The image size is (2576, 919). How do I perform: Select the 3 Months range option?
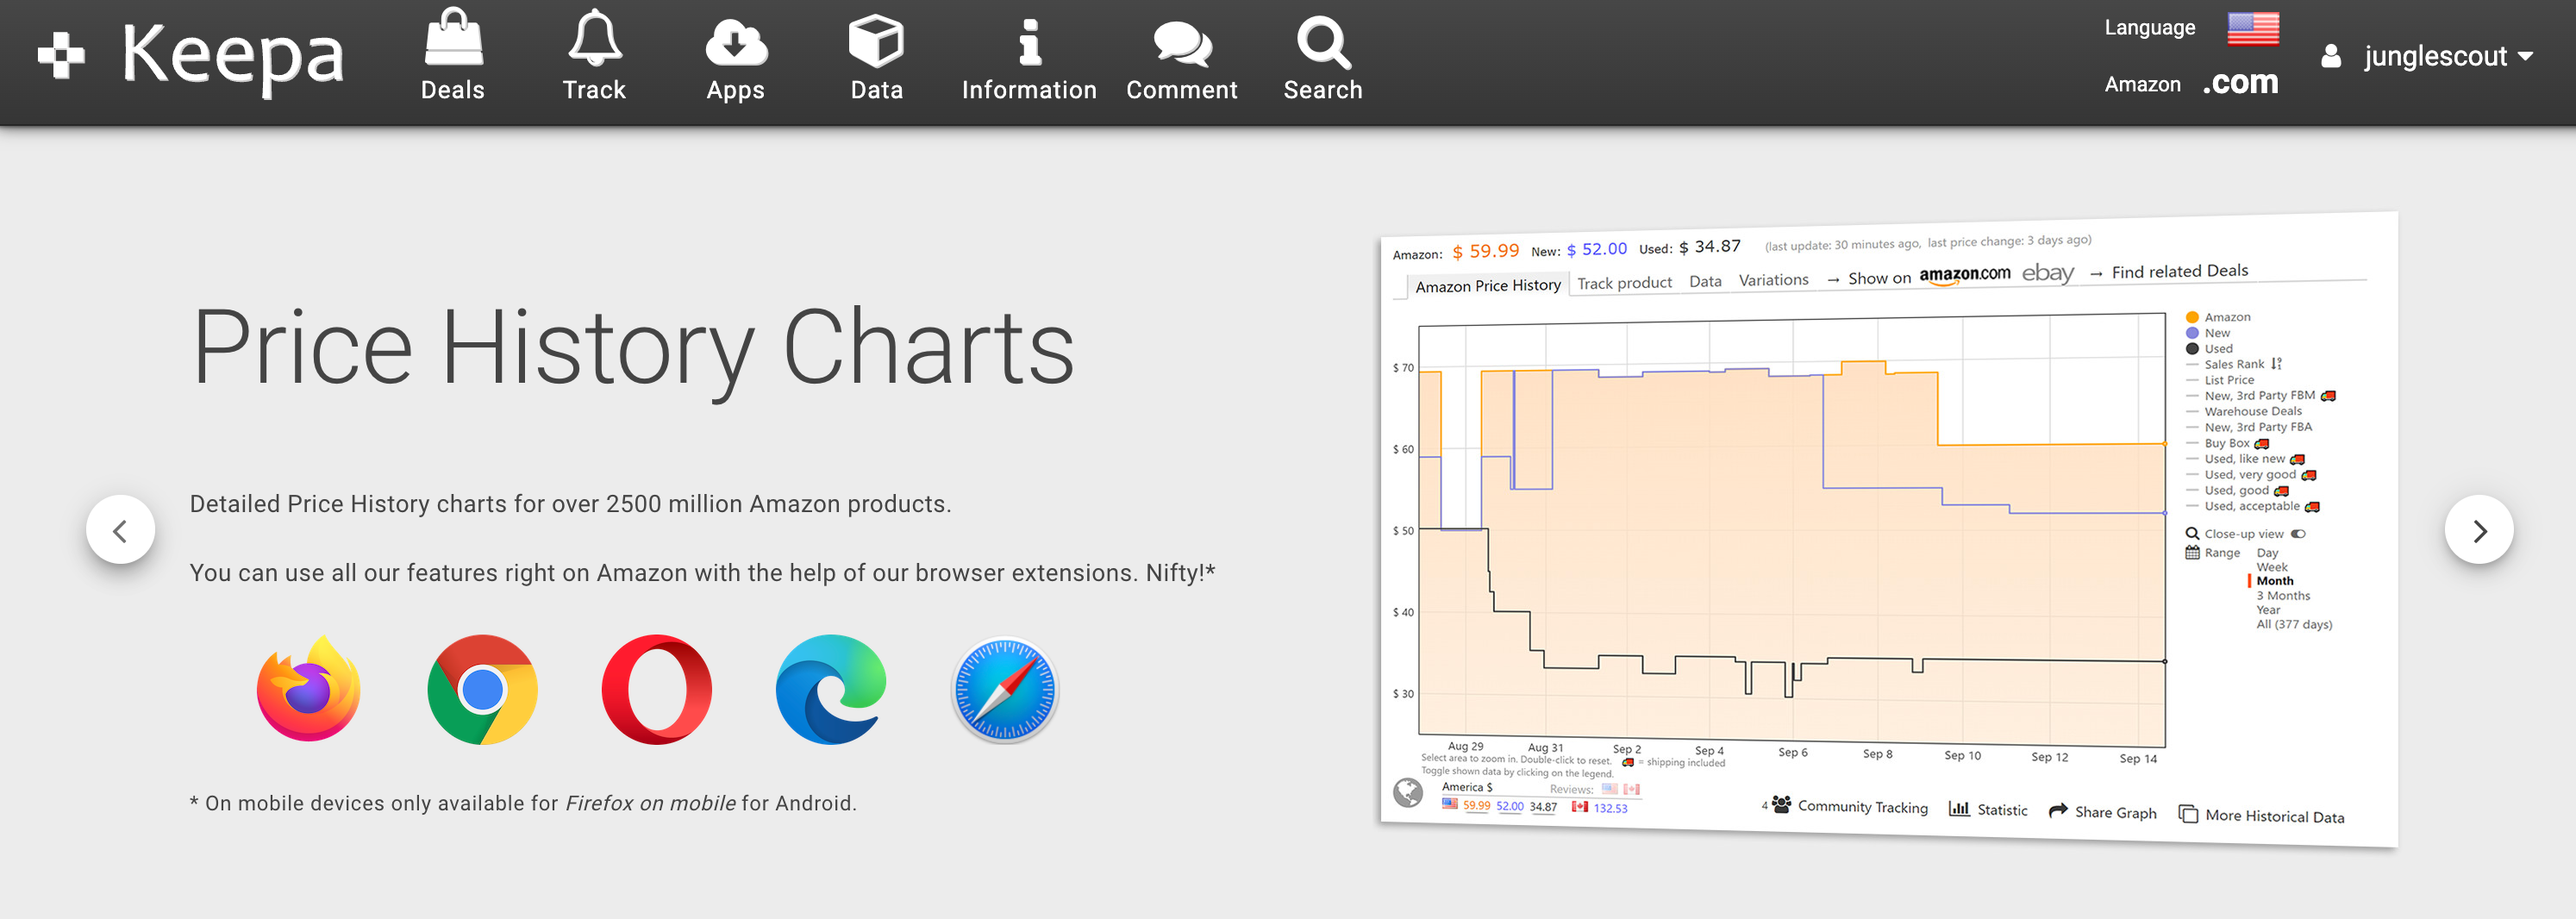point(2283,596)
